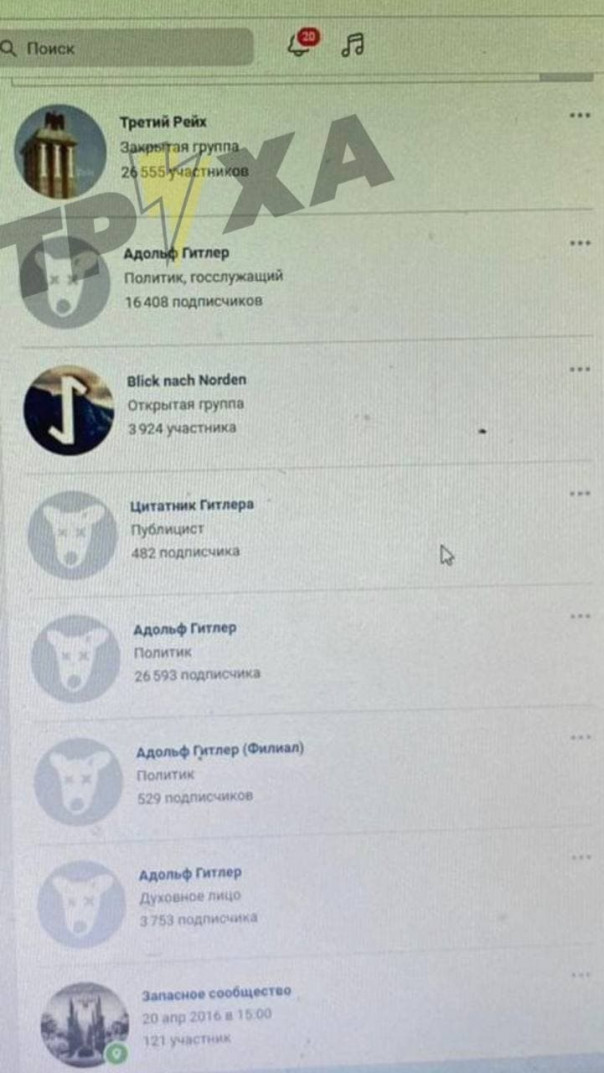Click location pin badge on Запасное сообщество avatar

(116, 1055)
